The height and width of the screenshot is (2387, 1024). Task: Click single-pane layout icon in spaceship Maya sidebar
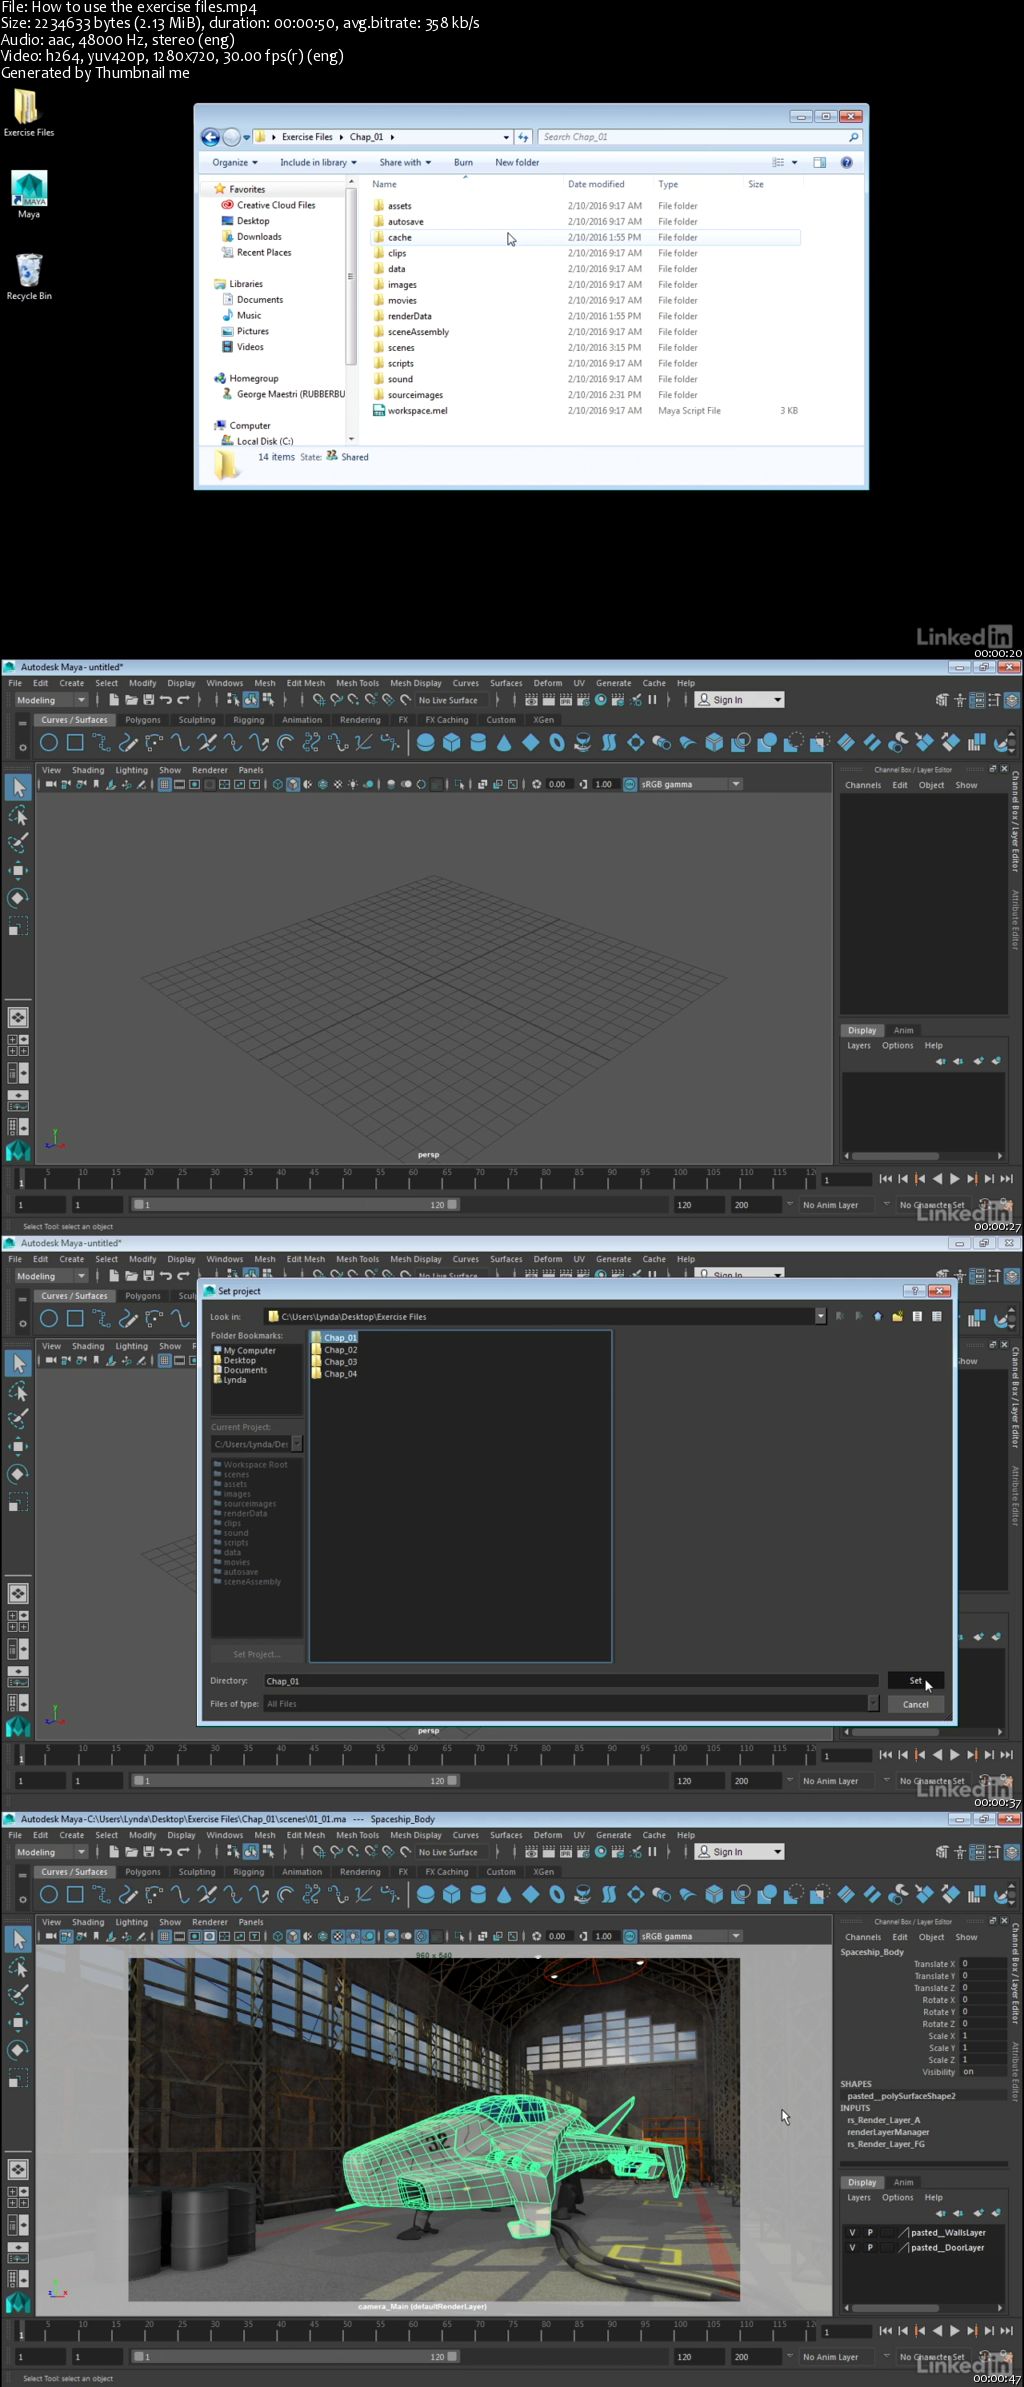click(18, 2169)
